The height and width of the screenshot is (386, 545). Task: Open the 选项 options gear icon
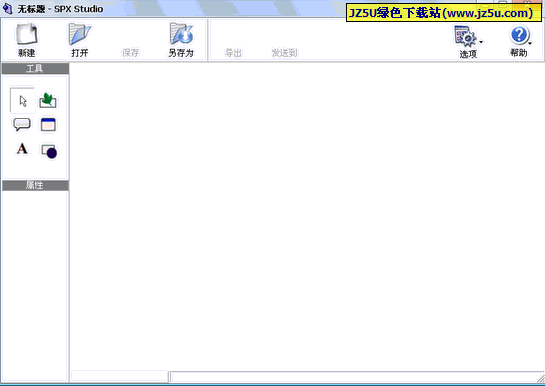(465, 36)
